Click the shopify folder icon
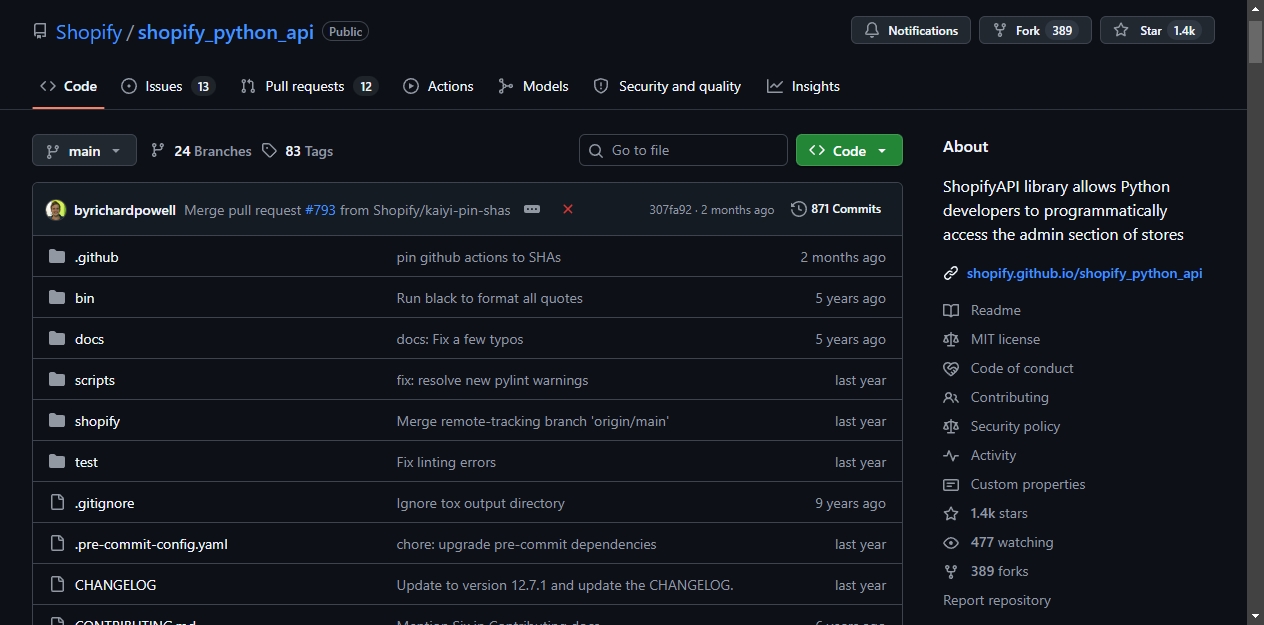The width and height of the screenshot is (1264, 625). pos(57,421)
